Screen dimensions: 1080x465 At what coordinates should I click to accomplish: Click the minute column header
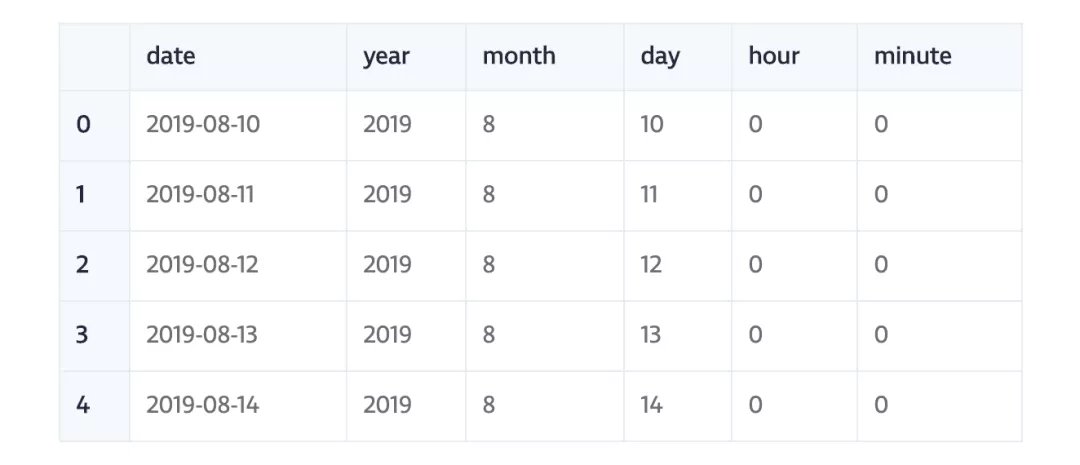click(x=912, y=56)
